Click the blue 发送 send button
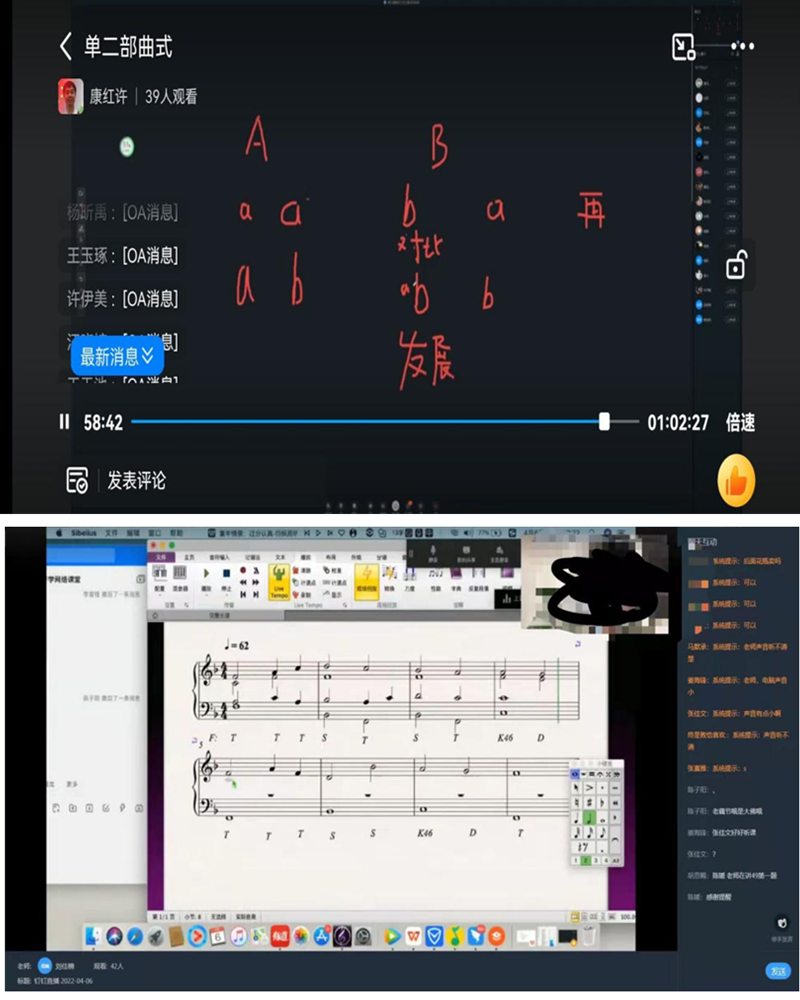The height and width of the screenshot is (1000, 800). (777, 971)
